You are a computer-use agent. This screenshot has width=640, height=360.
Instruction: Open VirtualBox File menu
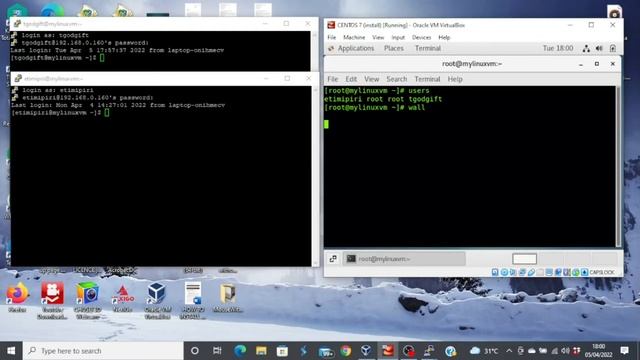pyautogui.click(x=331, y=37)
